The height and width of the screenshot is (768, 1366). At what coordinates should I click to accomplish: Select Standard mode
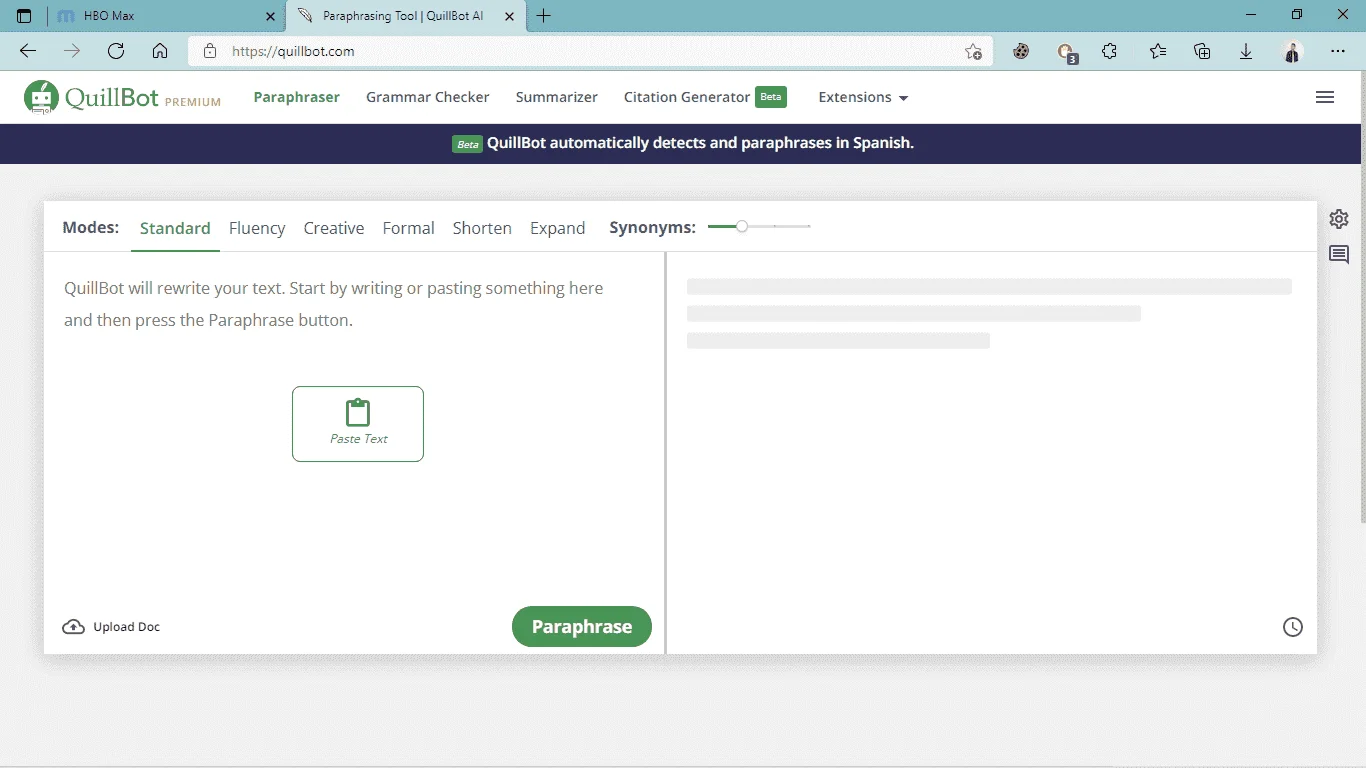[175, 228]
